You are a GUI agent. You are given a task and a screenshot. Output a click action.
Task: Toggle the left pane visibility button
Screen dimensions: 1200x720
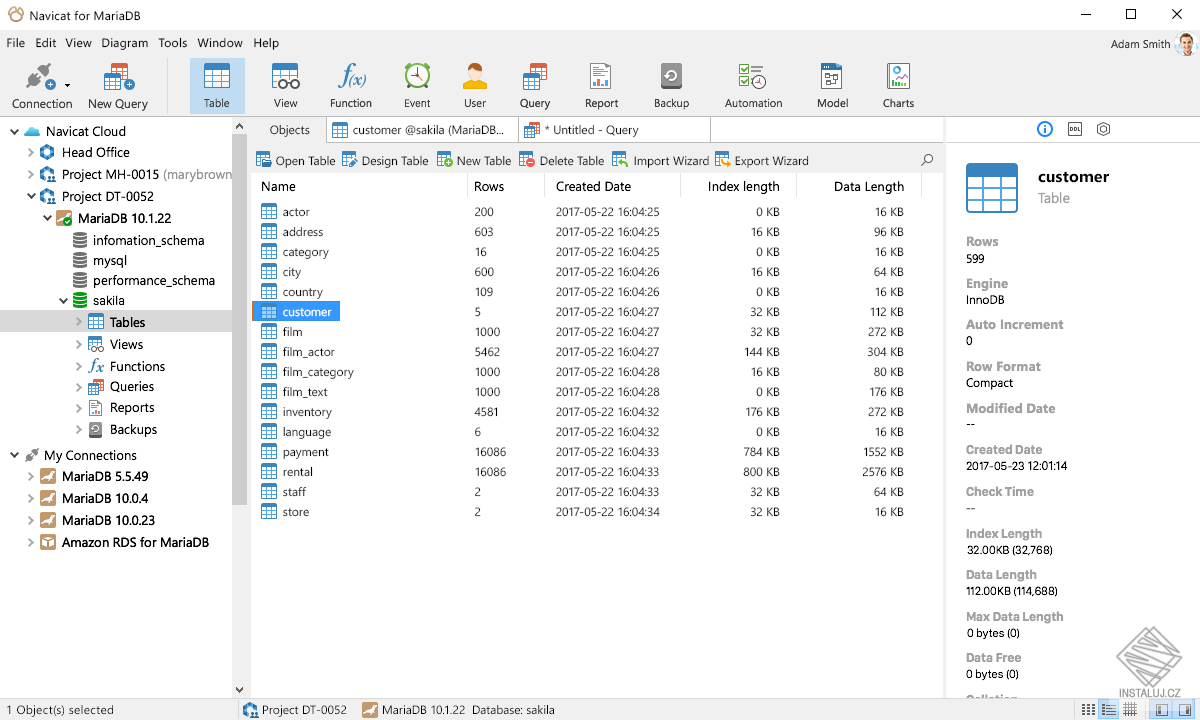pyautogui.click(x=1162, y=710)
